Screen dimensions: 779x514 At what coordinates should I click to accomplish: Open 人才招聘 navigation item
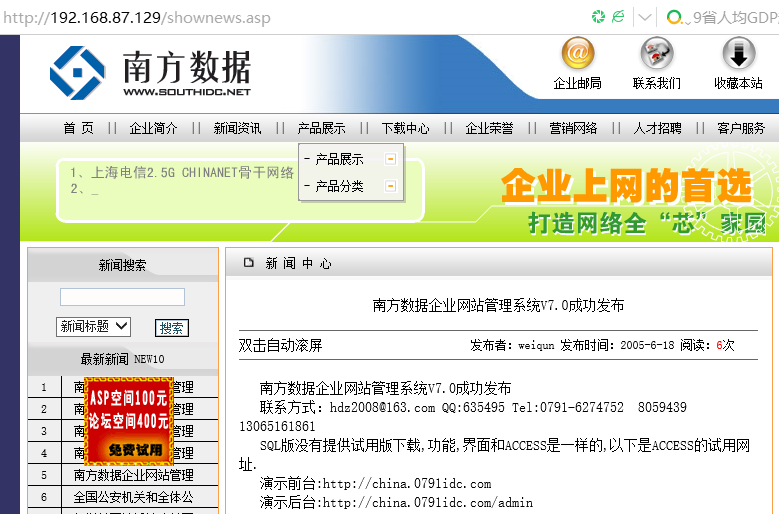[x=657, y=128]
